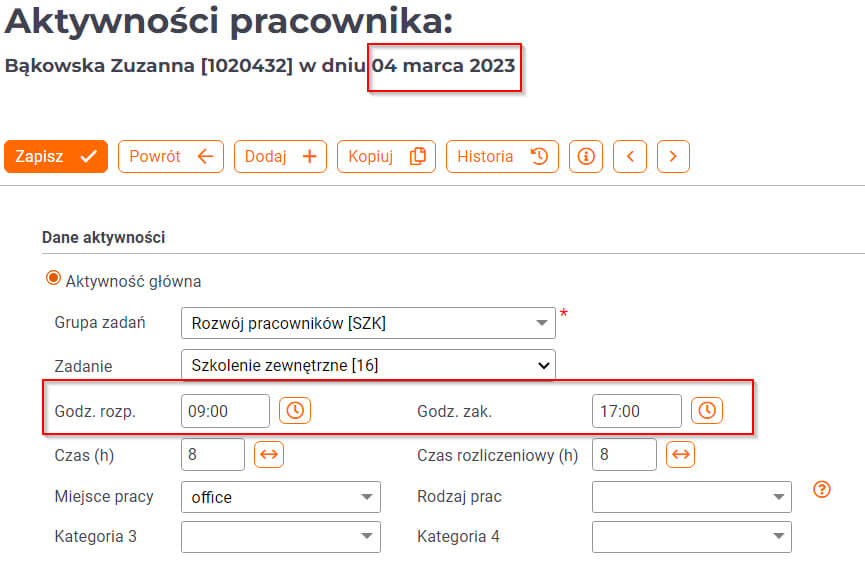This screenshot has width=865, height=564.
Task: Open the orange question mark help icon
Action: tap(822, 489)
